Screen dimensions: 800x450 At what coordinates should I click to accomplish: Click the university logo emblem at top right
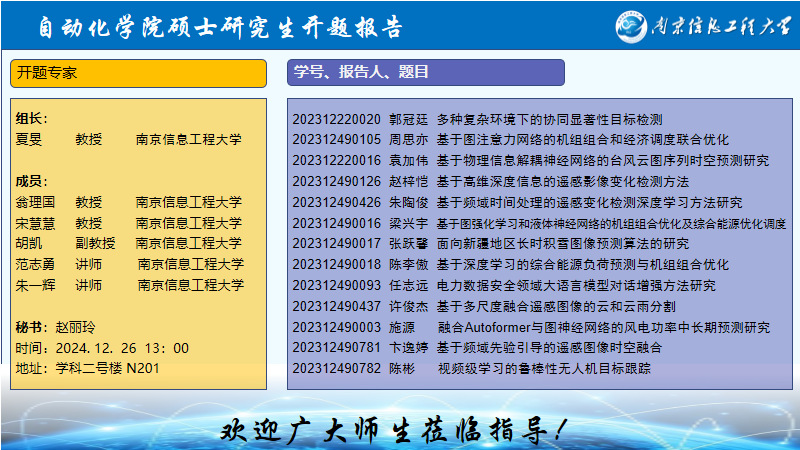(x=638, y=25)
